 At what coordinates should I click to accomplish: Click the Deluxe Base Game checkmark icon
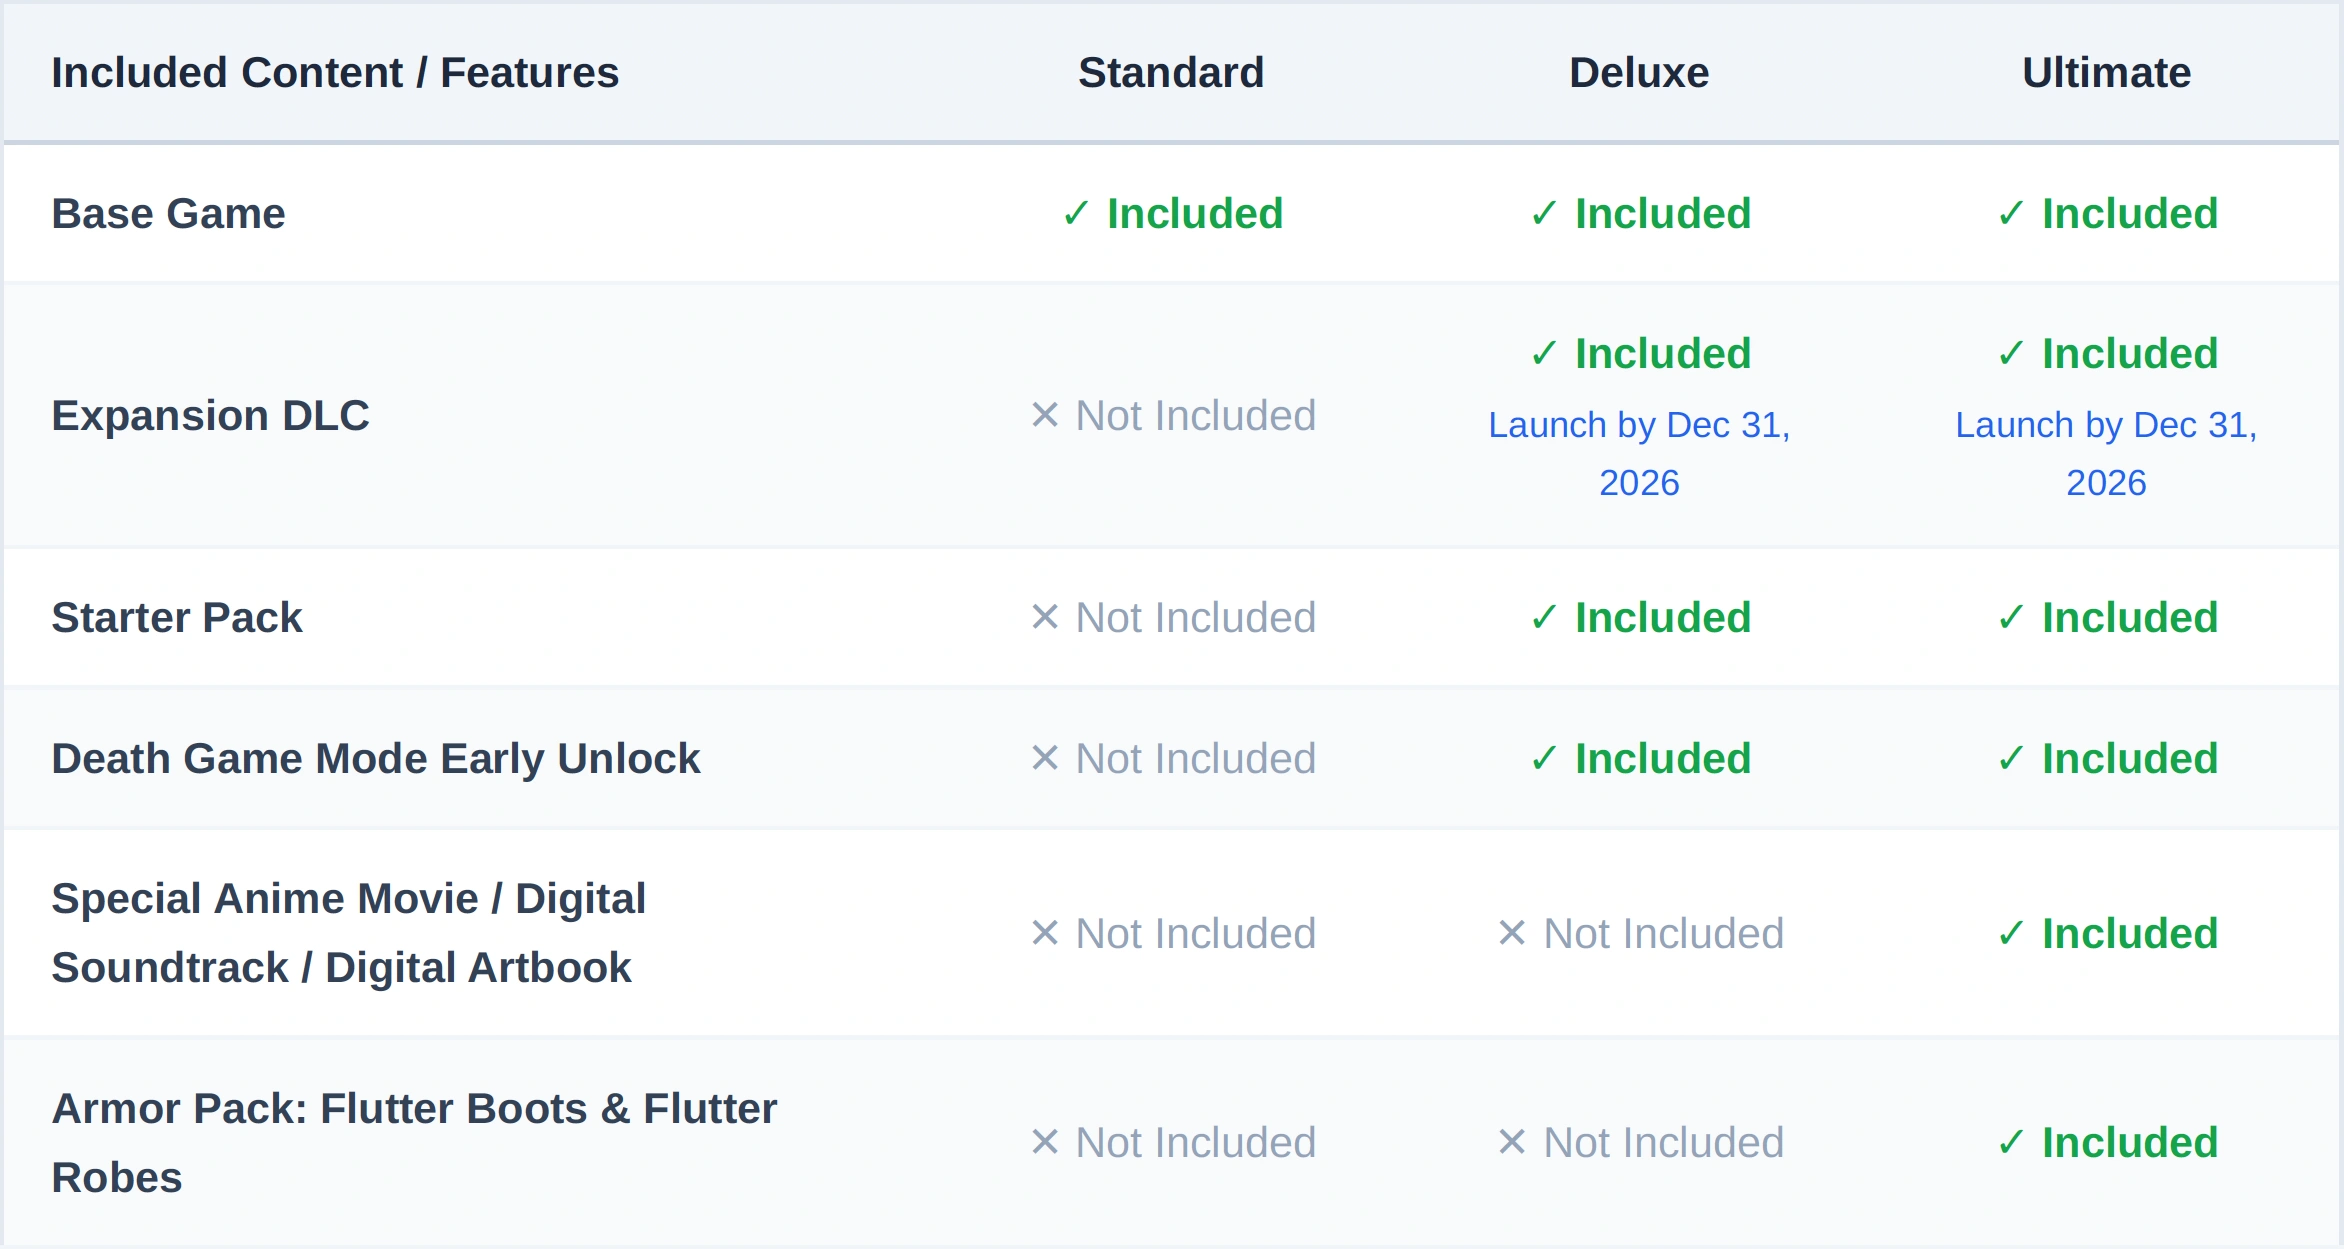point(1543,214)
